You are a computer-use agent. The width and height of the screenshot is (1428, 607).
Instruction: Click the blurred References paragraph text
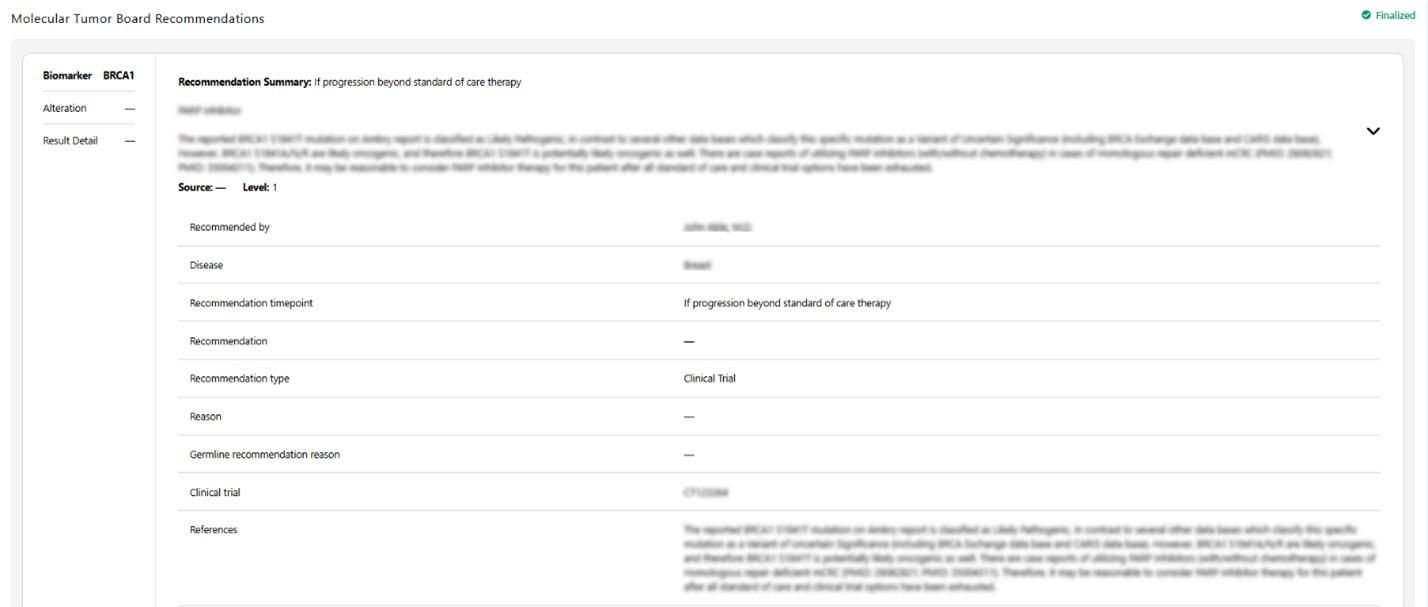1030,557
